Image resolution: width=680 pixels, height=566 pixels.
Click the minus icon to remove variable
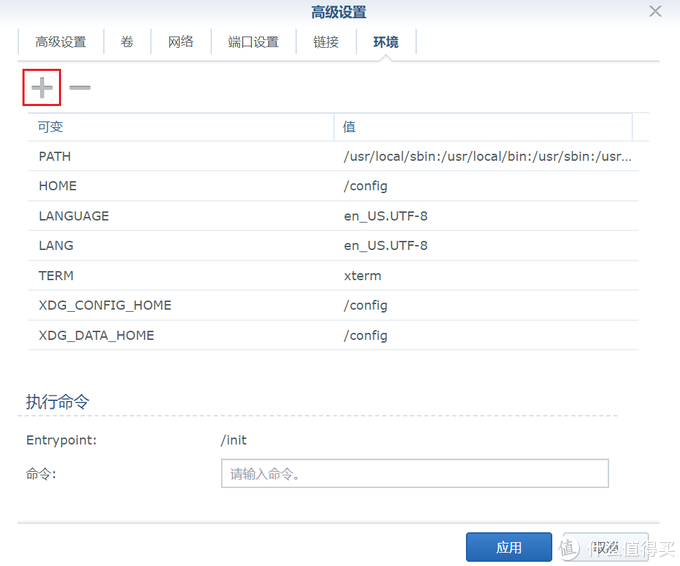[80, 88]
